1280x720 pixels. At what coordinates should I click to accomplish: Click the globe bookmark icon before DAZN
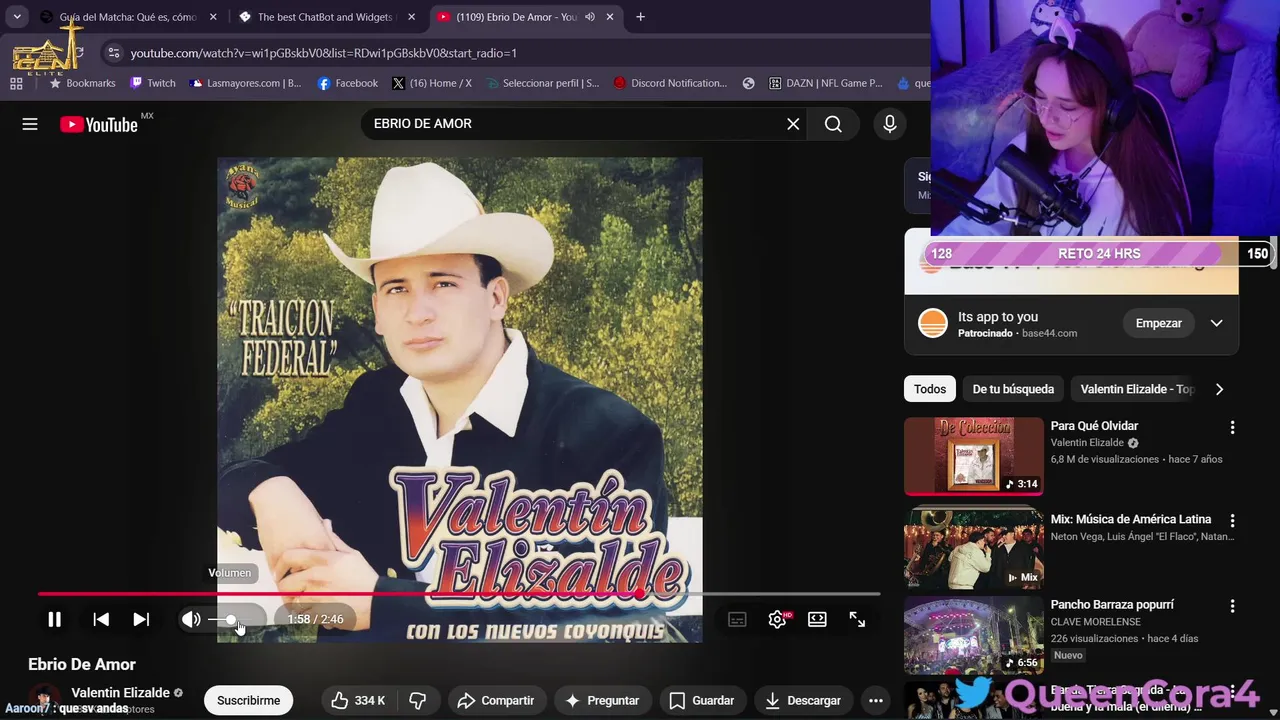[748, 83]
